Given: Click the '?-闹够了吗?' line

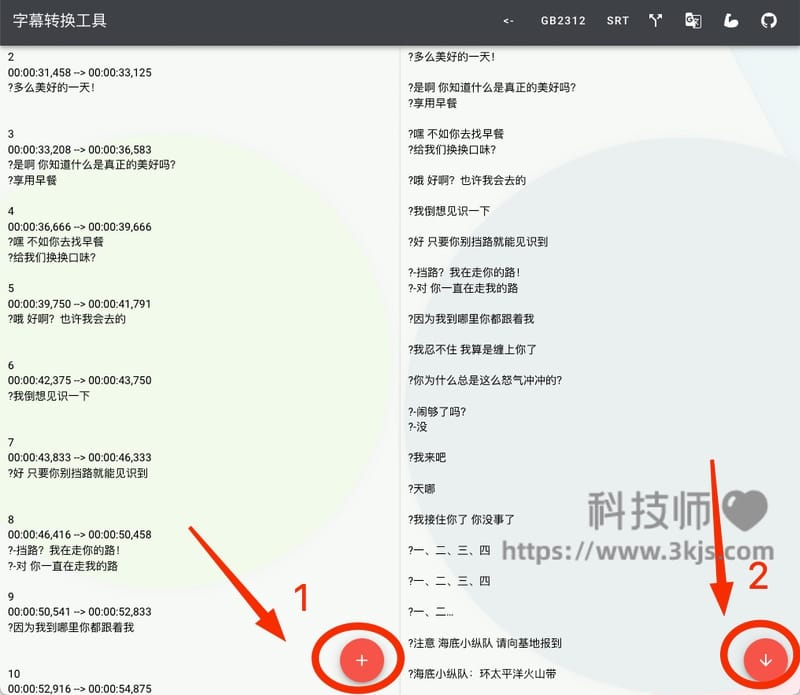Looking at the screenshot, I should tap(437, 411).
